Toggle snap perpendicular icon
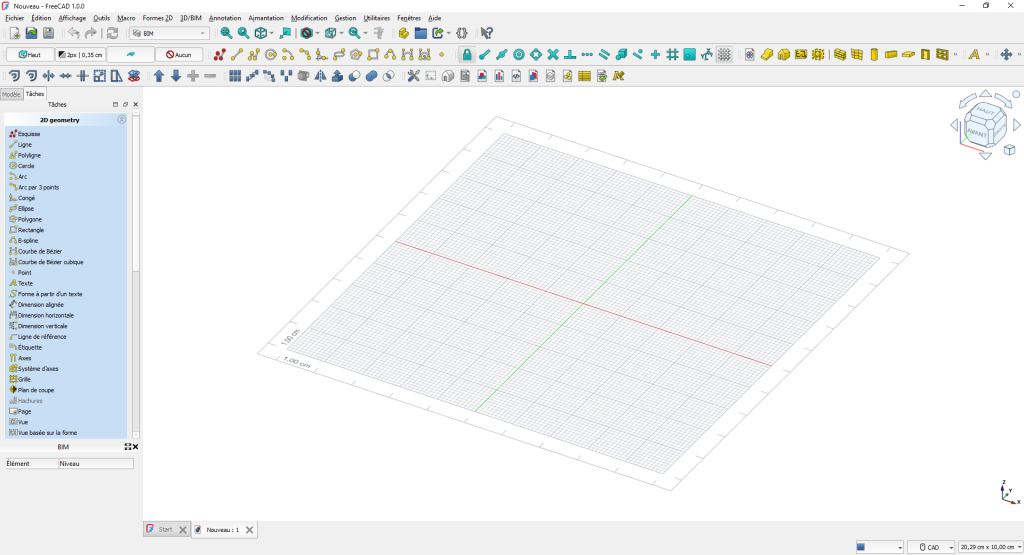Image resolution: width=1024 pixels, height=555 pixels. point(570,55)
